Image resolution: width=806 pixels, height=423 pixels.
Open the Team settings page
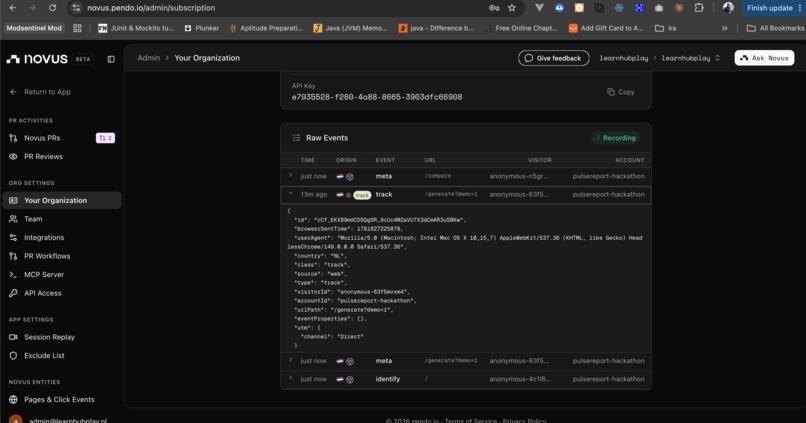(33, 219)
